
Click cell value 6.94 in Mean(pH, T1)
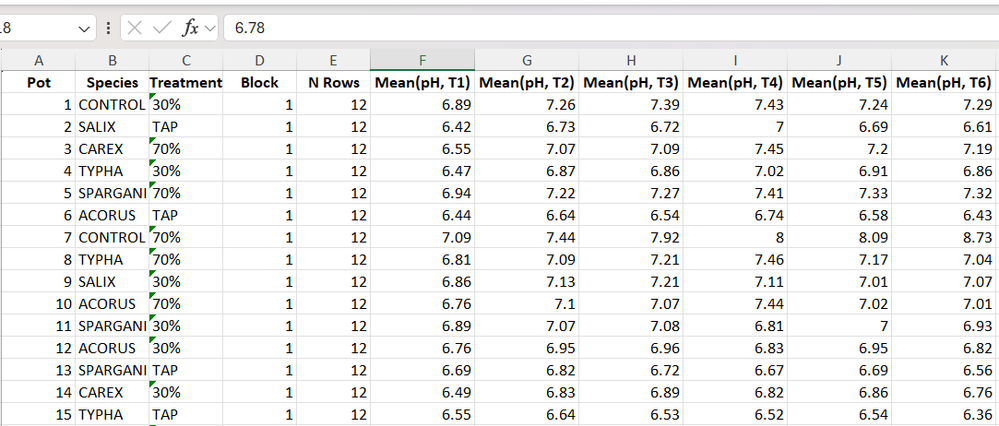pyautogui.click(x=422, y=193)
